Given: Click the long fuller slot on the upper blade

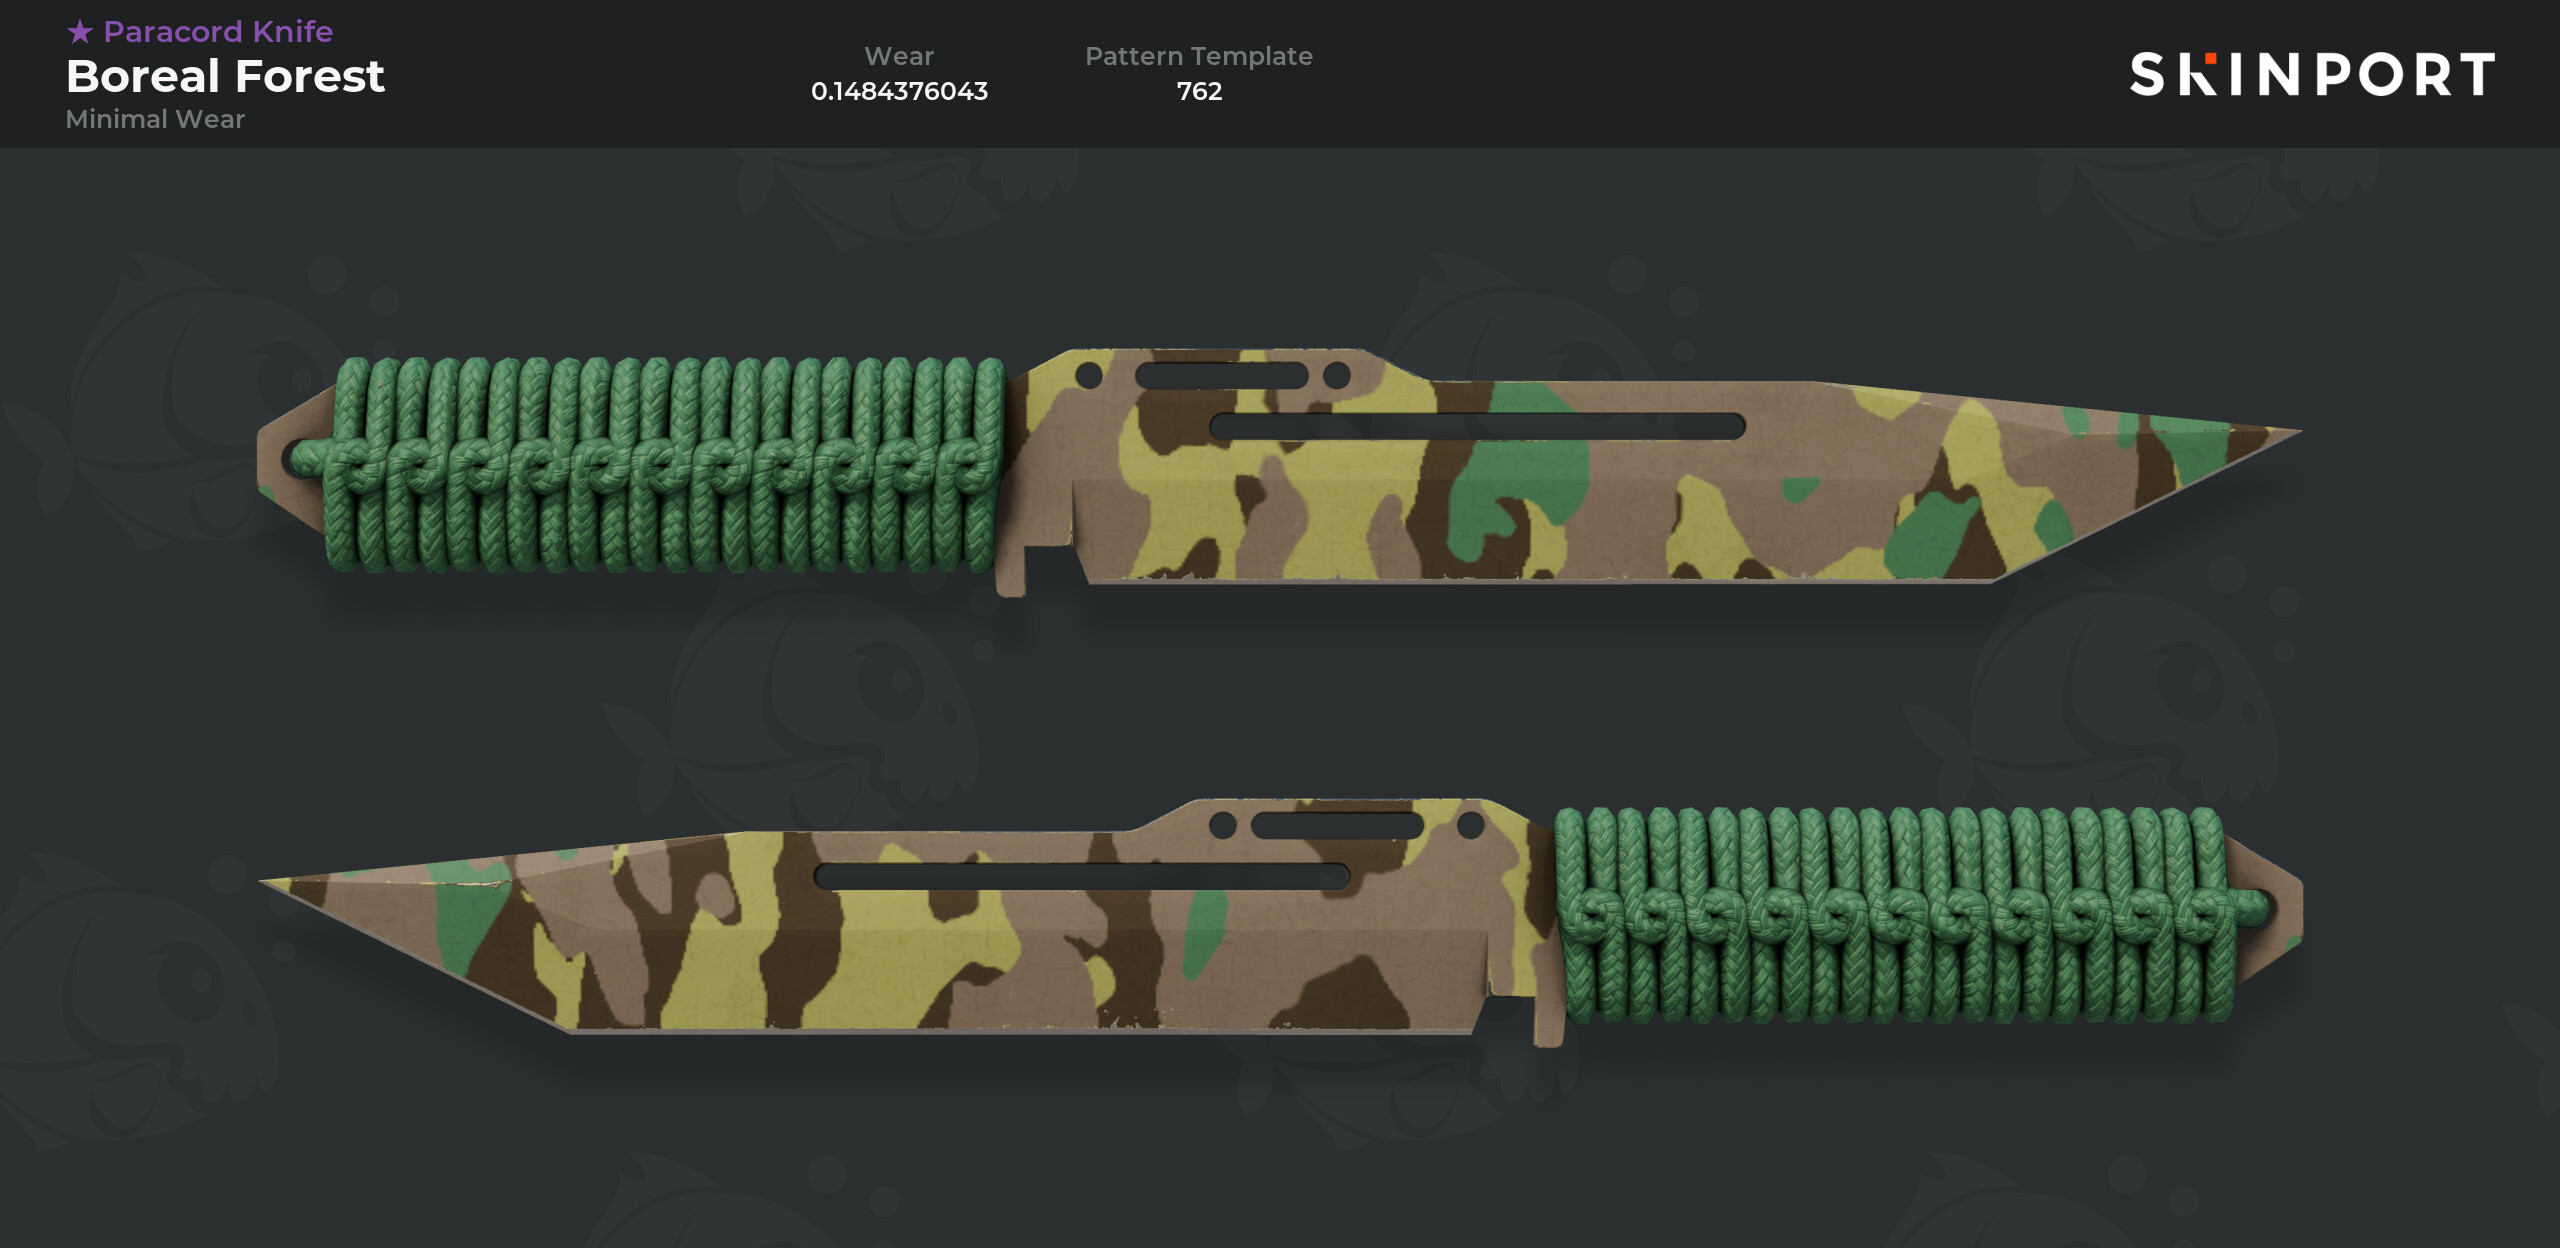Looking at the screenshot, I should 1477,426.
